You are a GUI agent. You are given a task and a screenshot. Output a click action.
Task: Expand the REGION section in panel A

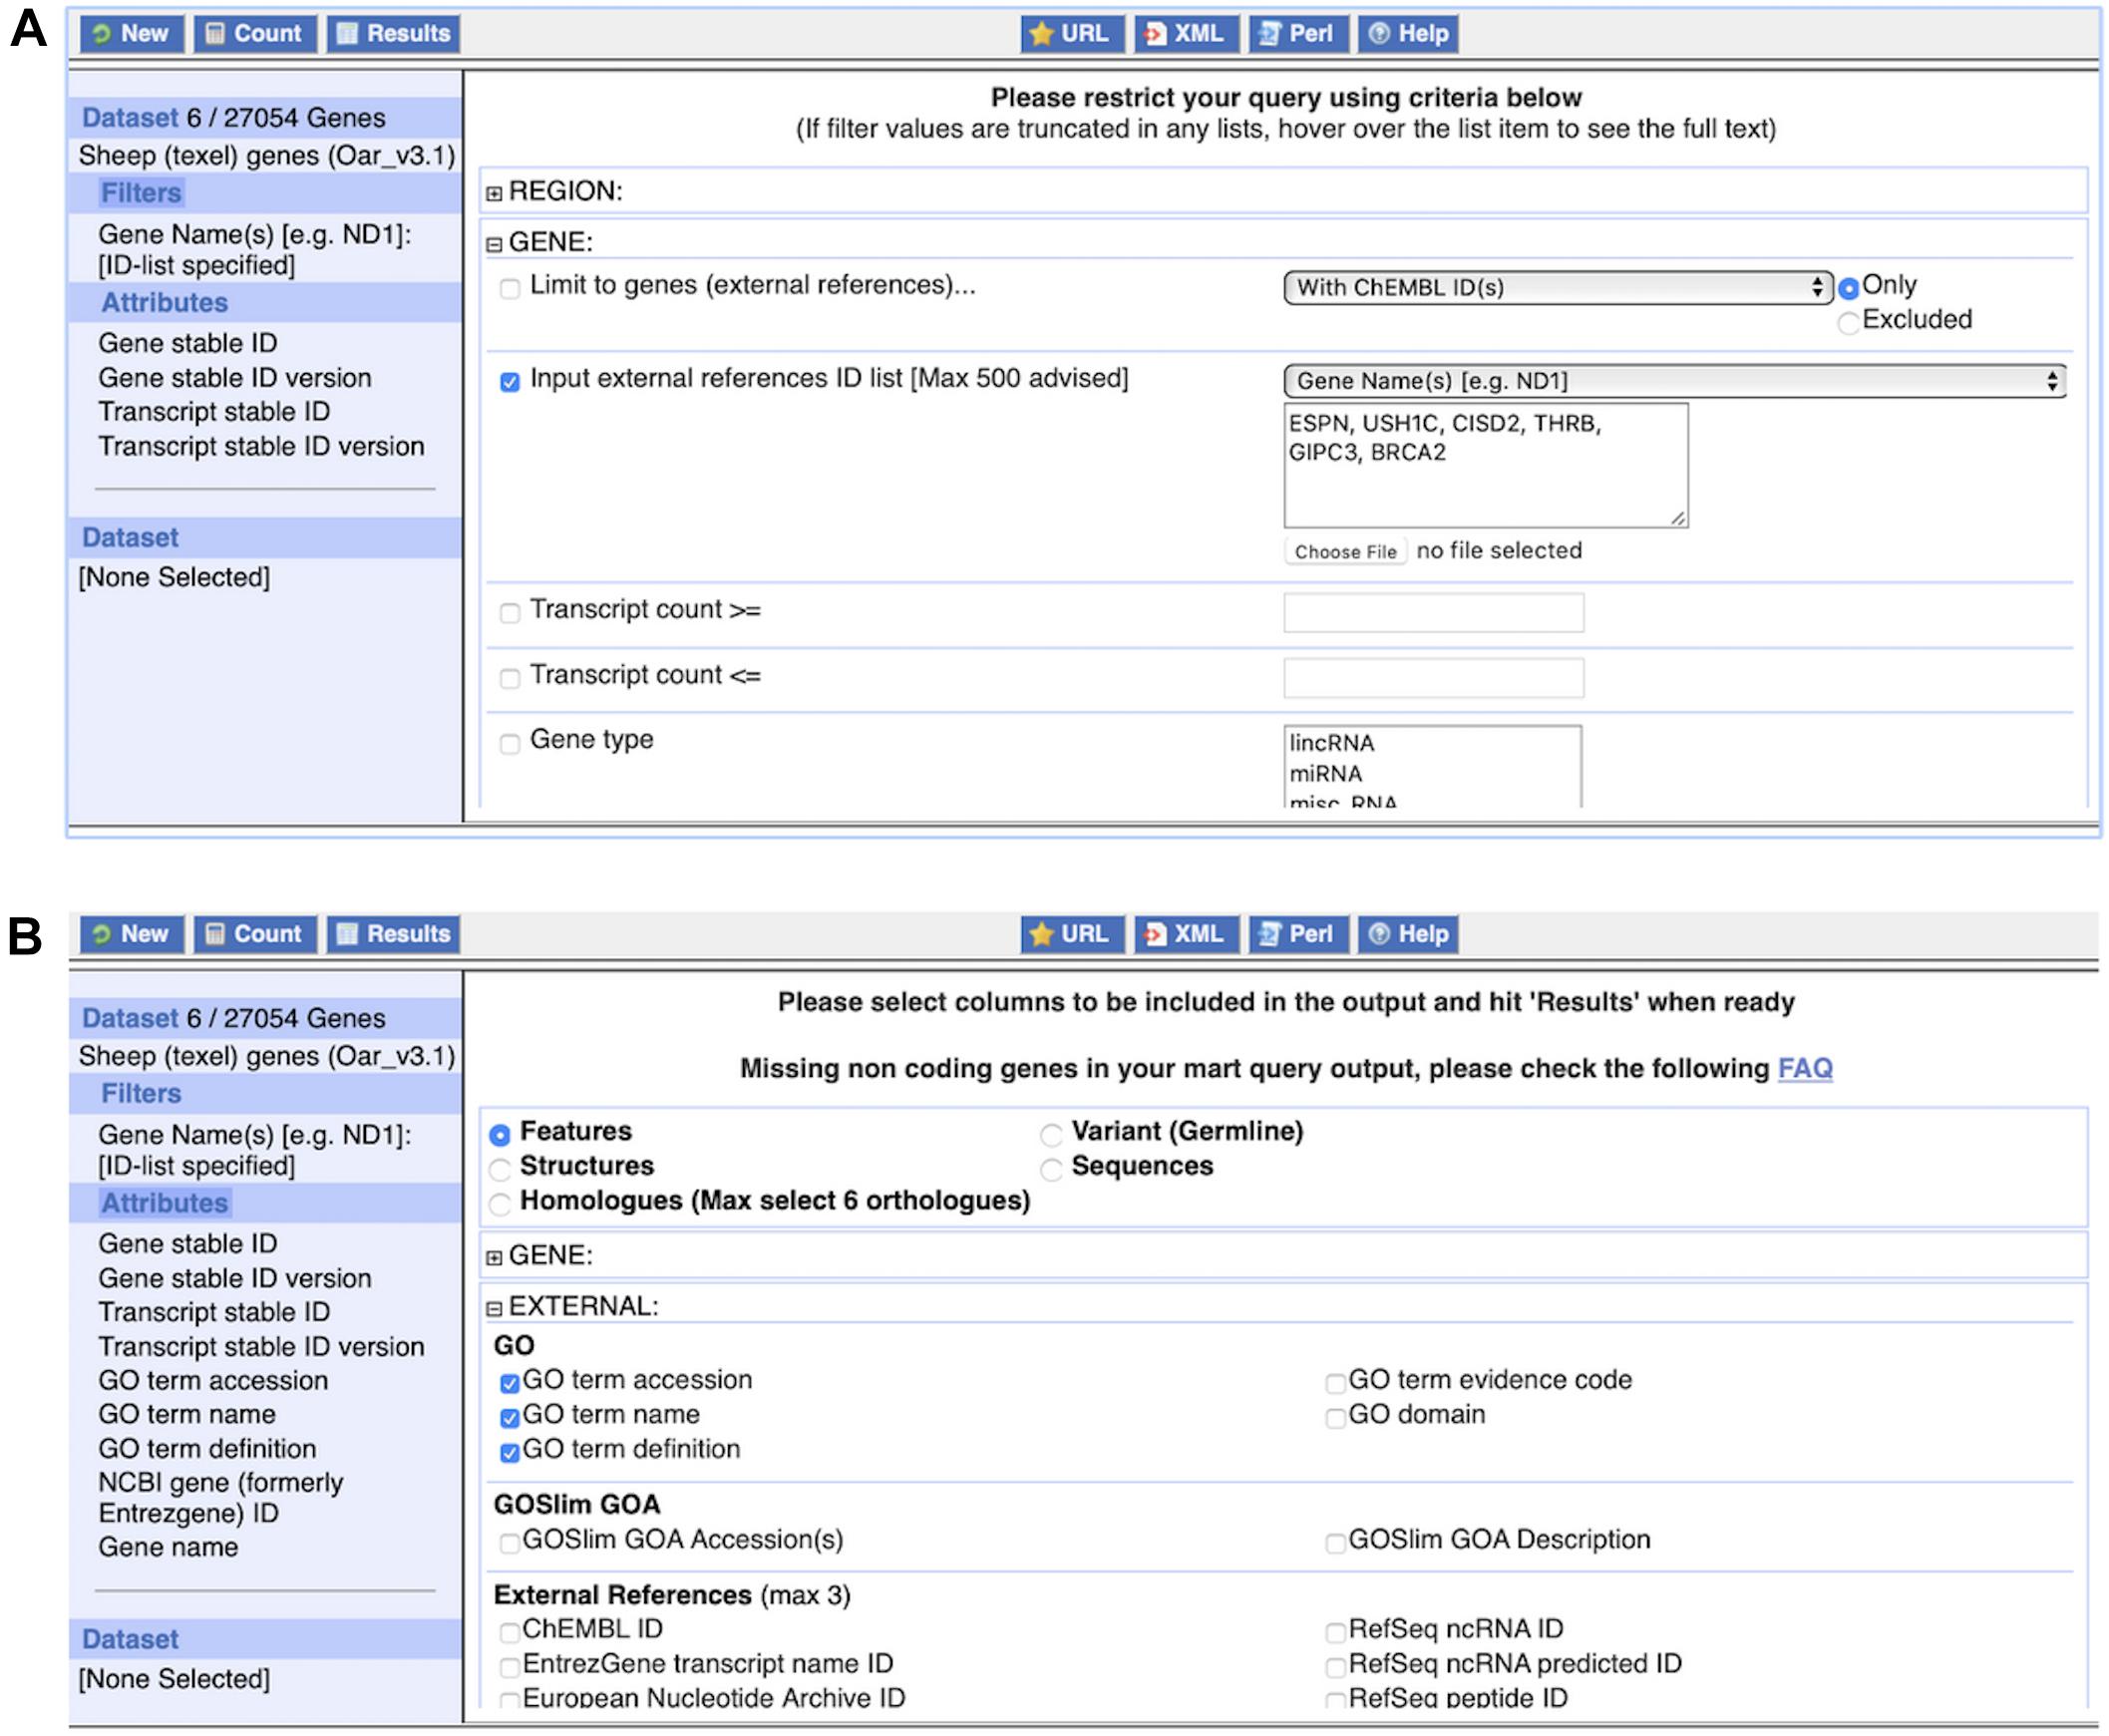(494, 193)
